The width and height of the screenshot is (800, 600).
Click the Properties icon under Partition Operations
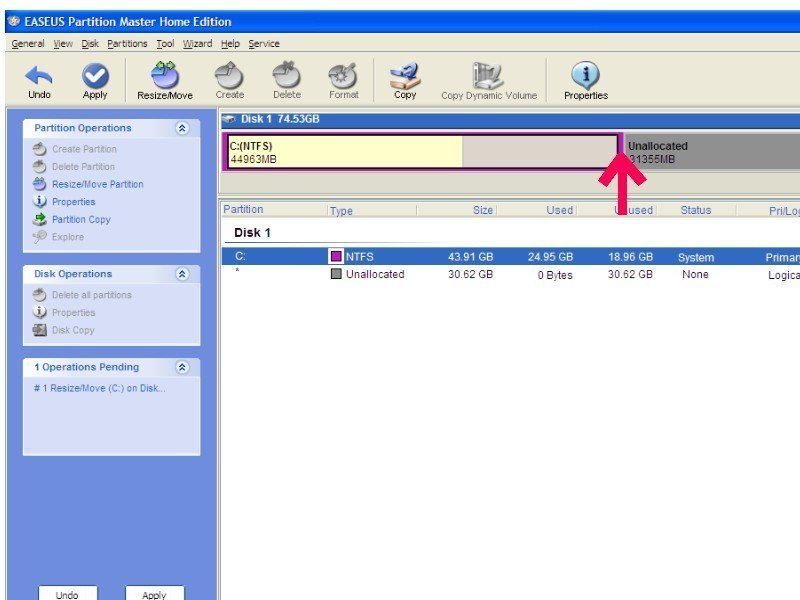[39, 202]
